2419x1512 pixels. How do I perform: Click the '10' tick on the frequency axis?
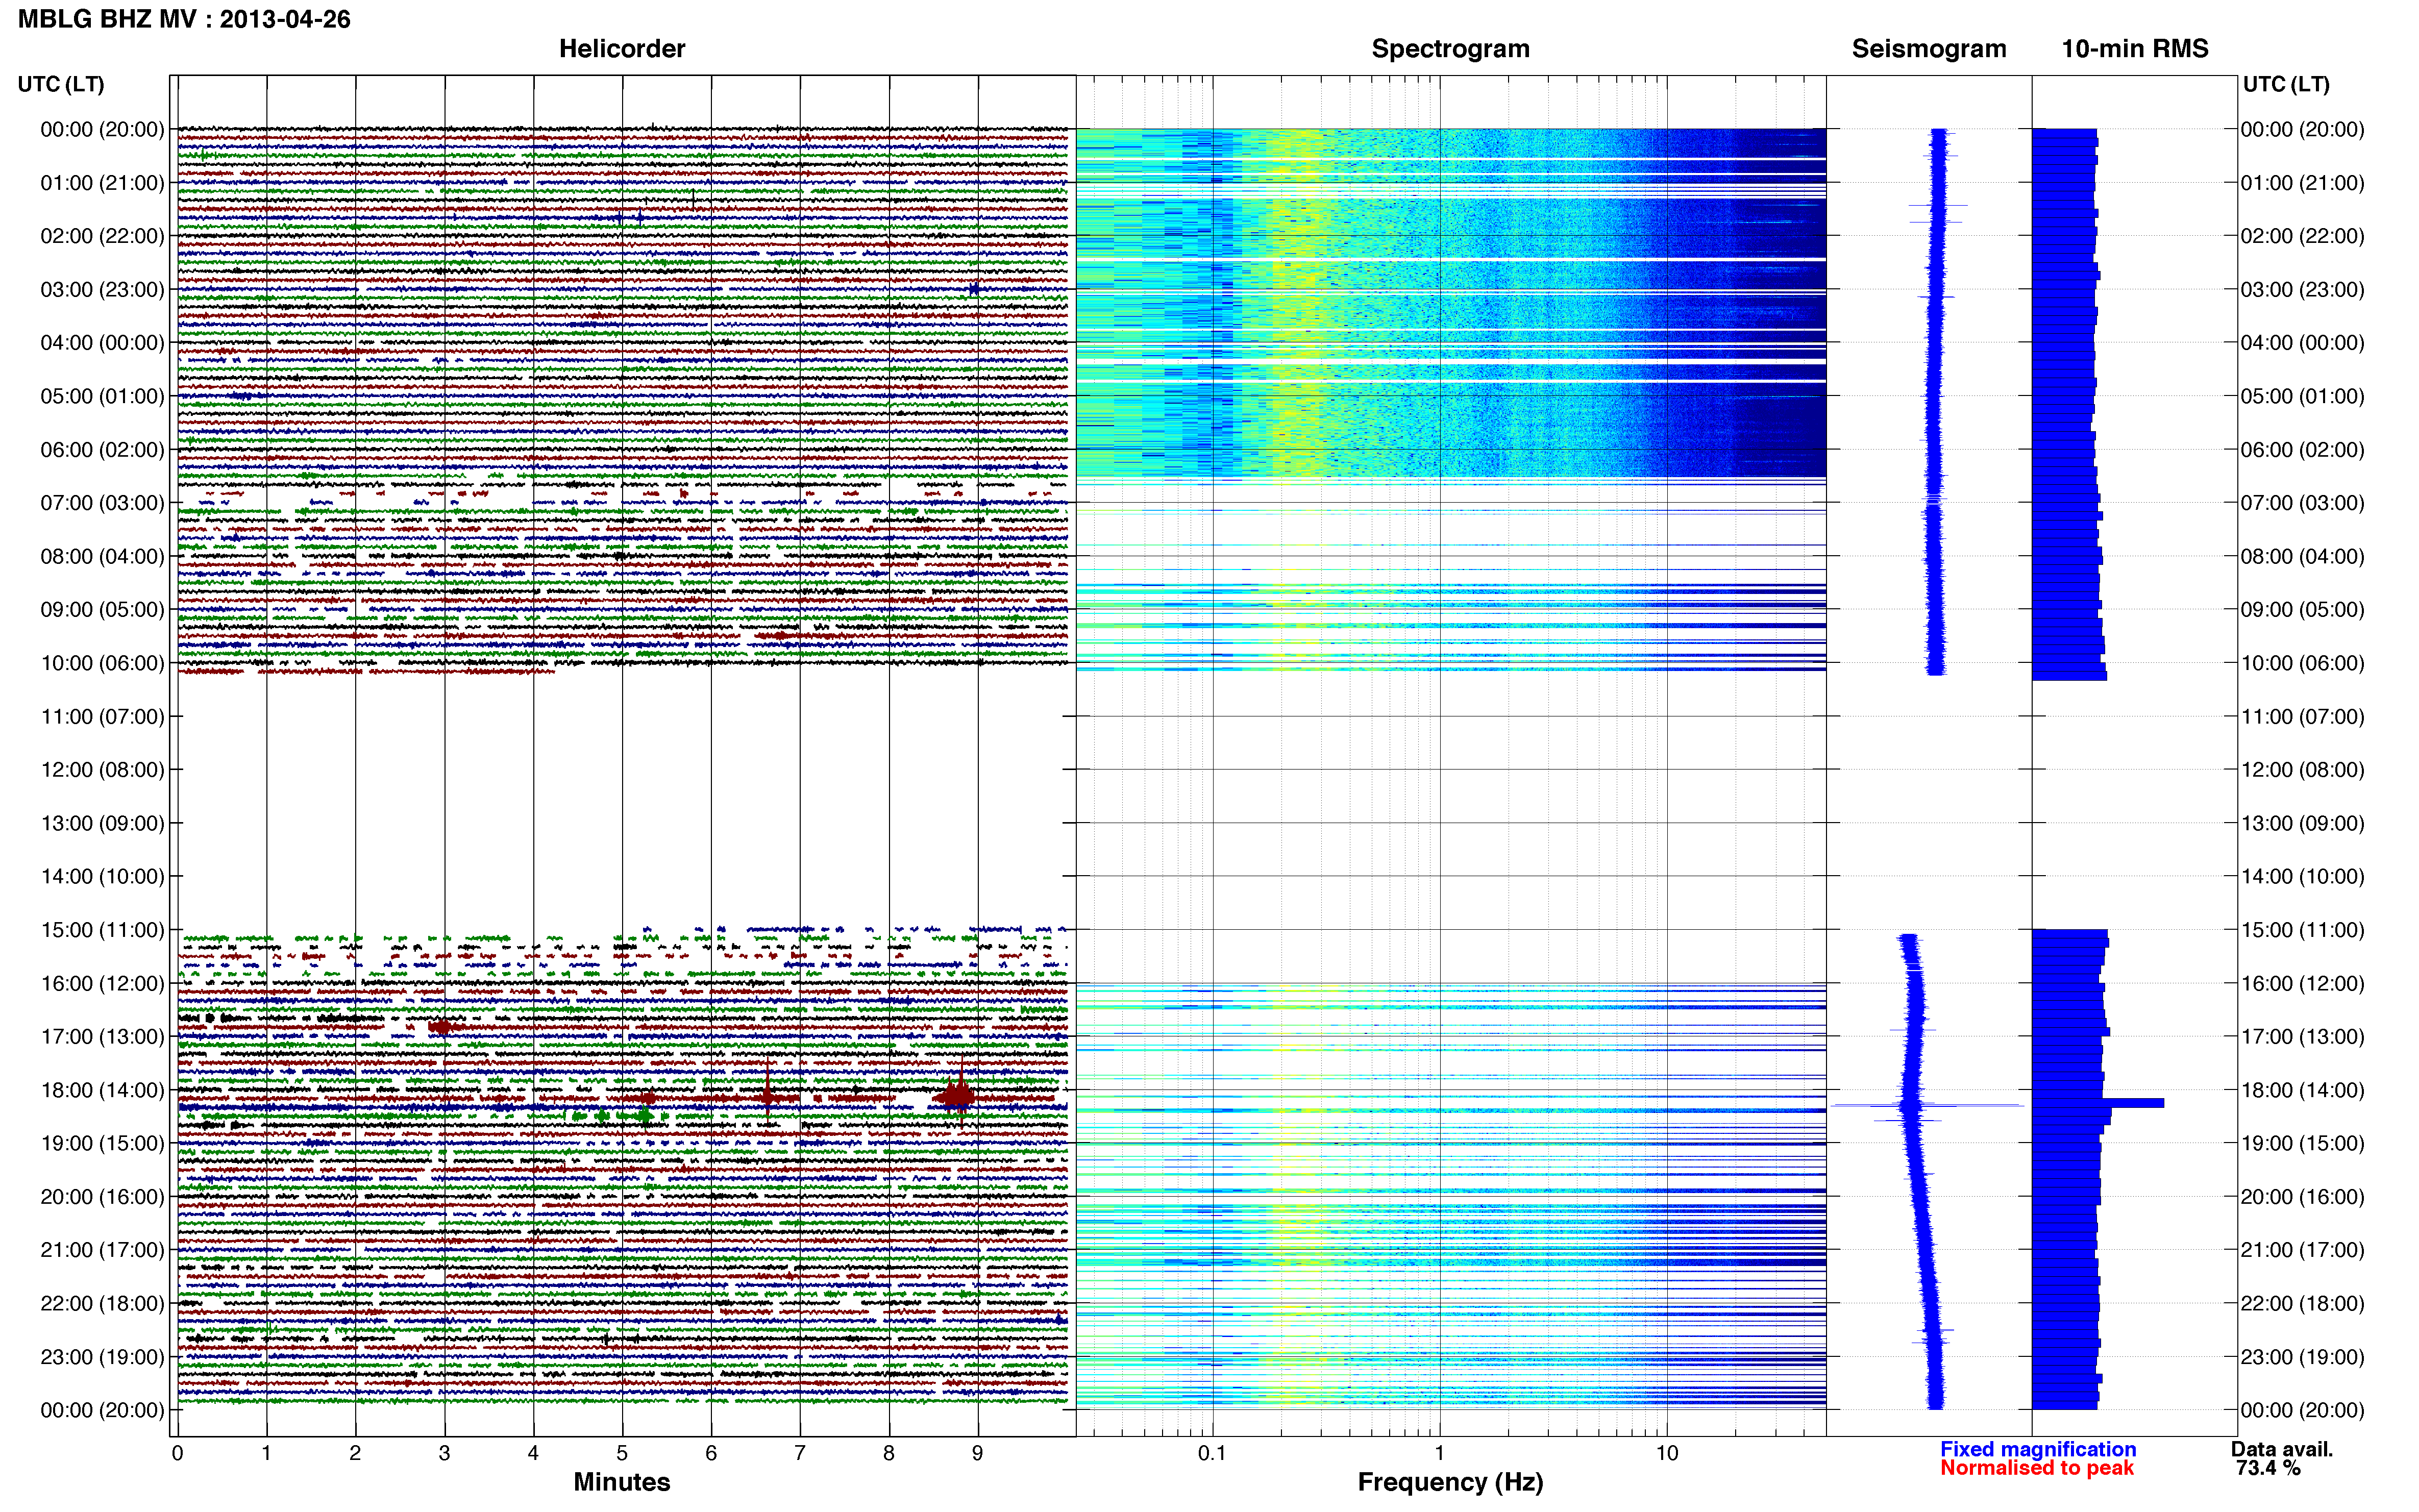tap(1667, 1453)
